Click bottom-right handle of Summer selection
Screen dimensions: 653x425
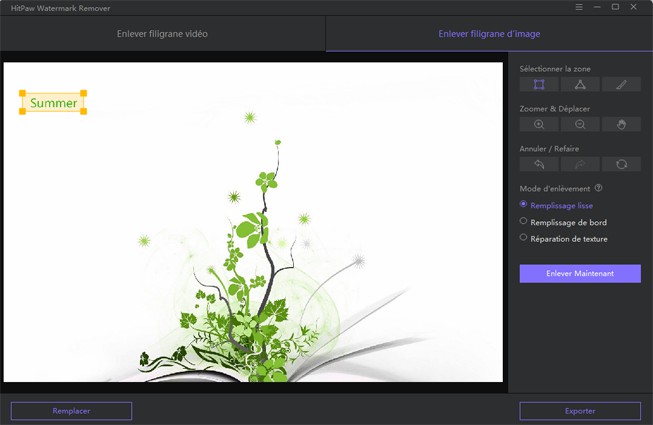point(84,111)
